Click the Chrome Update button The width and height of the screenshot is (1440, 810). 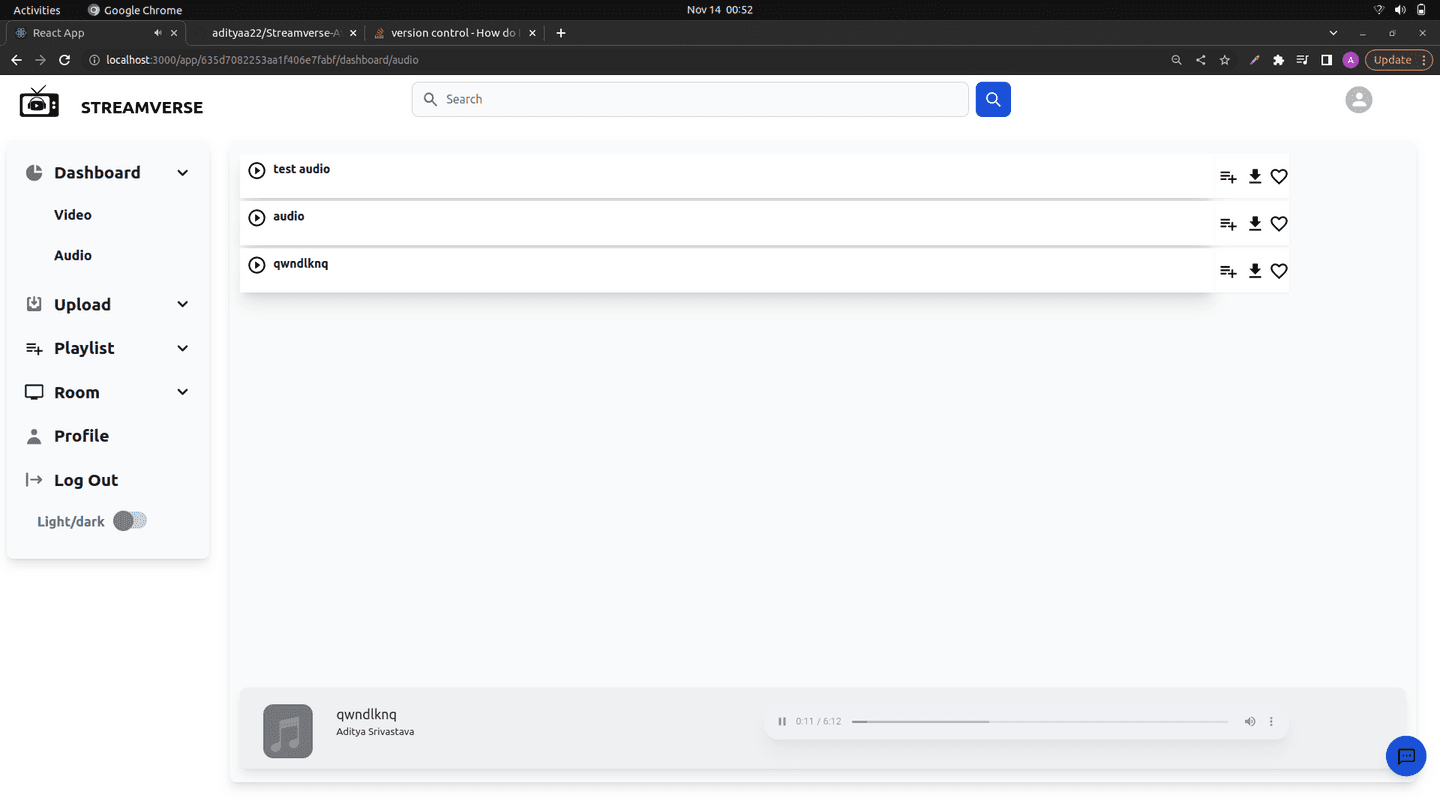(x=1399, y=60)
